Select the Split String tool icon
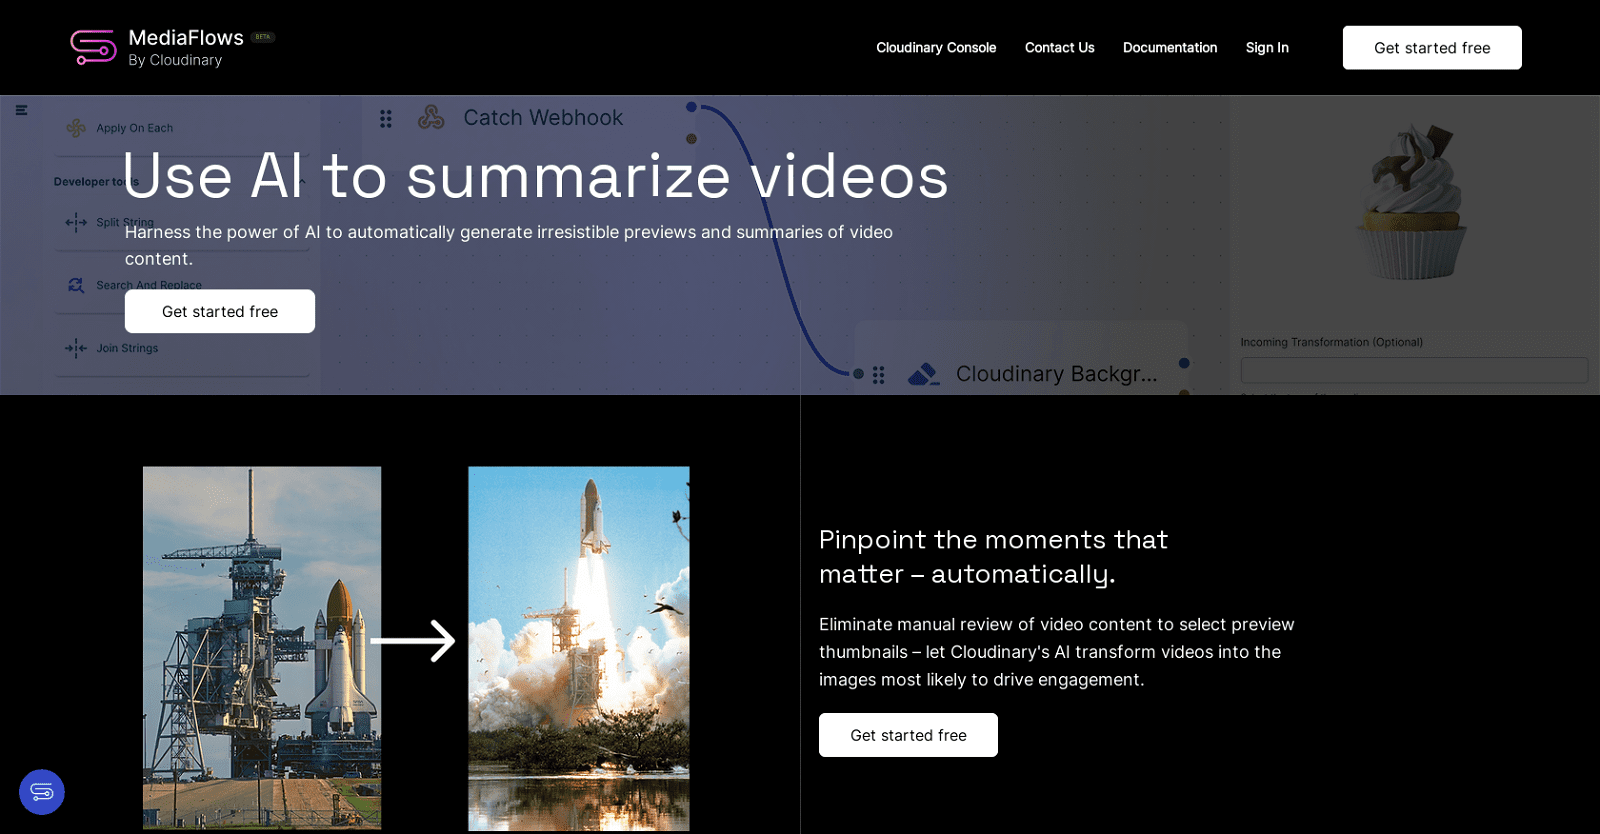 click(x=76, y=222)
